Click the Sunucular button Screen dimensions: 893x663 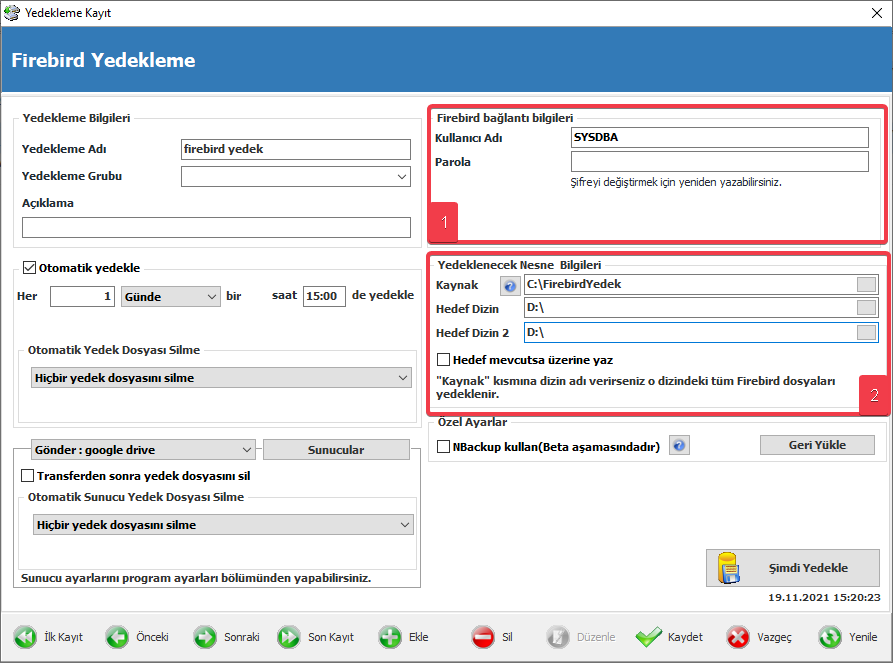(x=336, y=450)
